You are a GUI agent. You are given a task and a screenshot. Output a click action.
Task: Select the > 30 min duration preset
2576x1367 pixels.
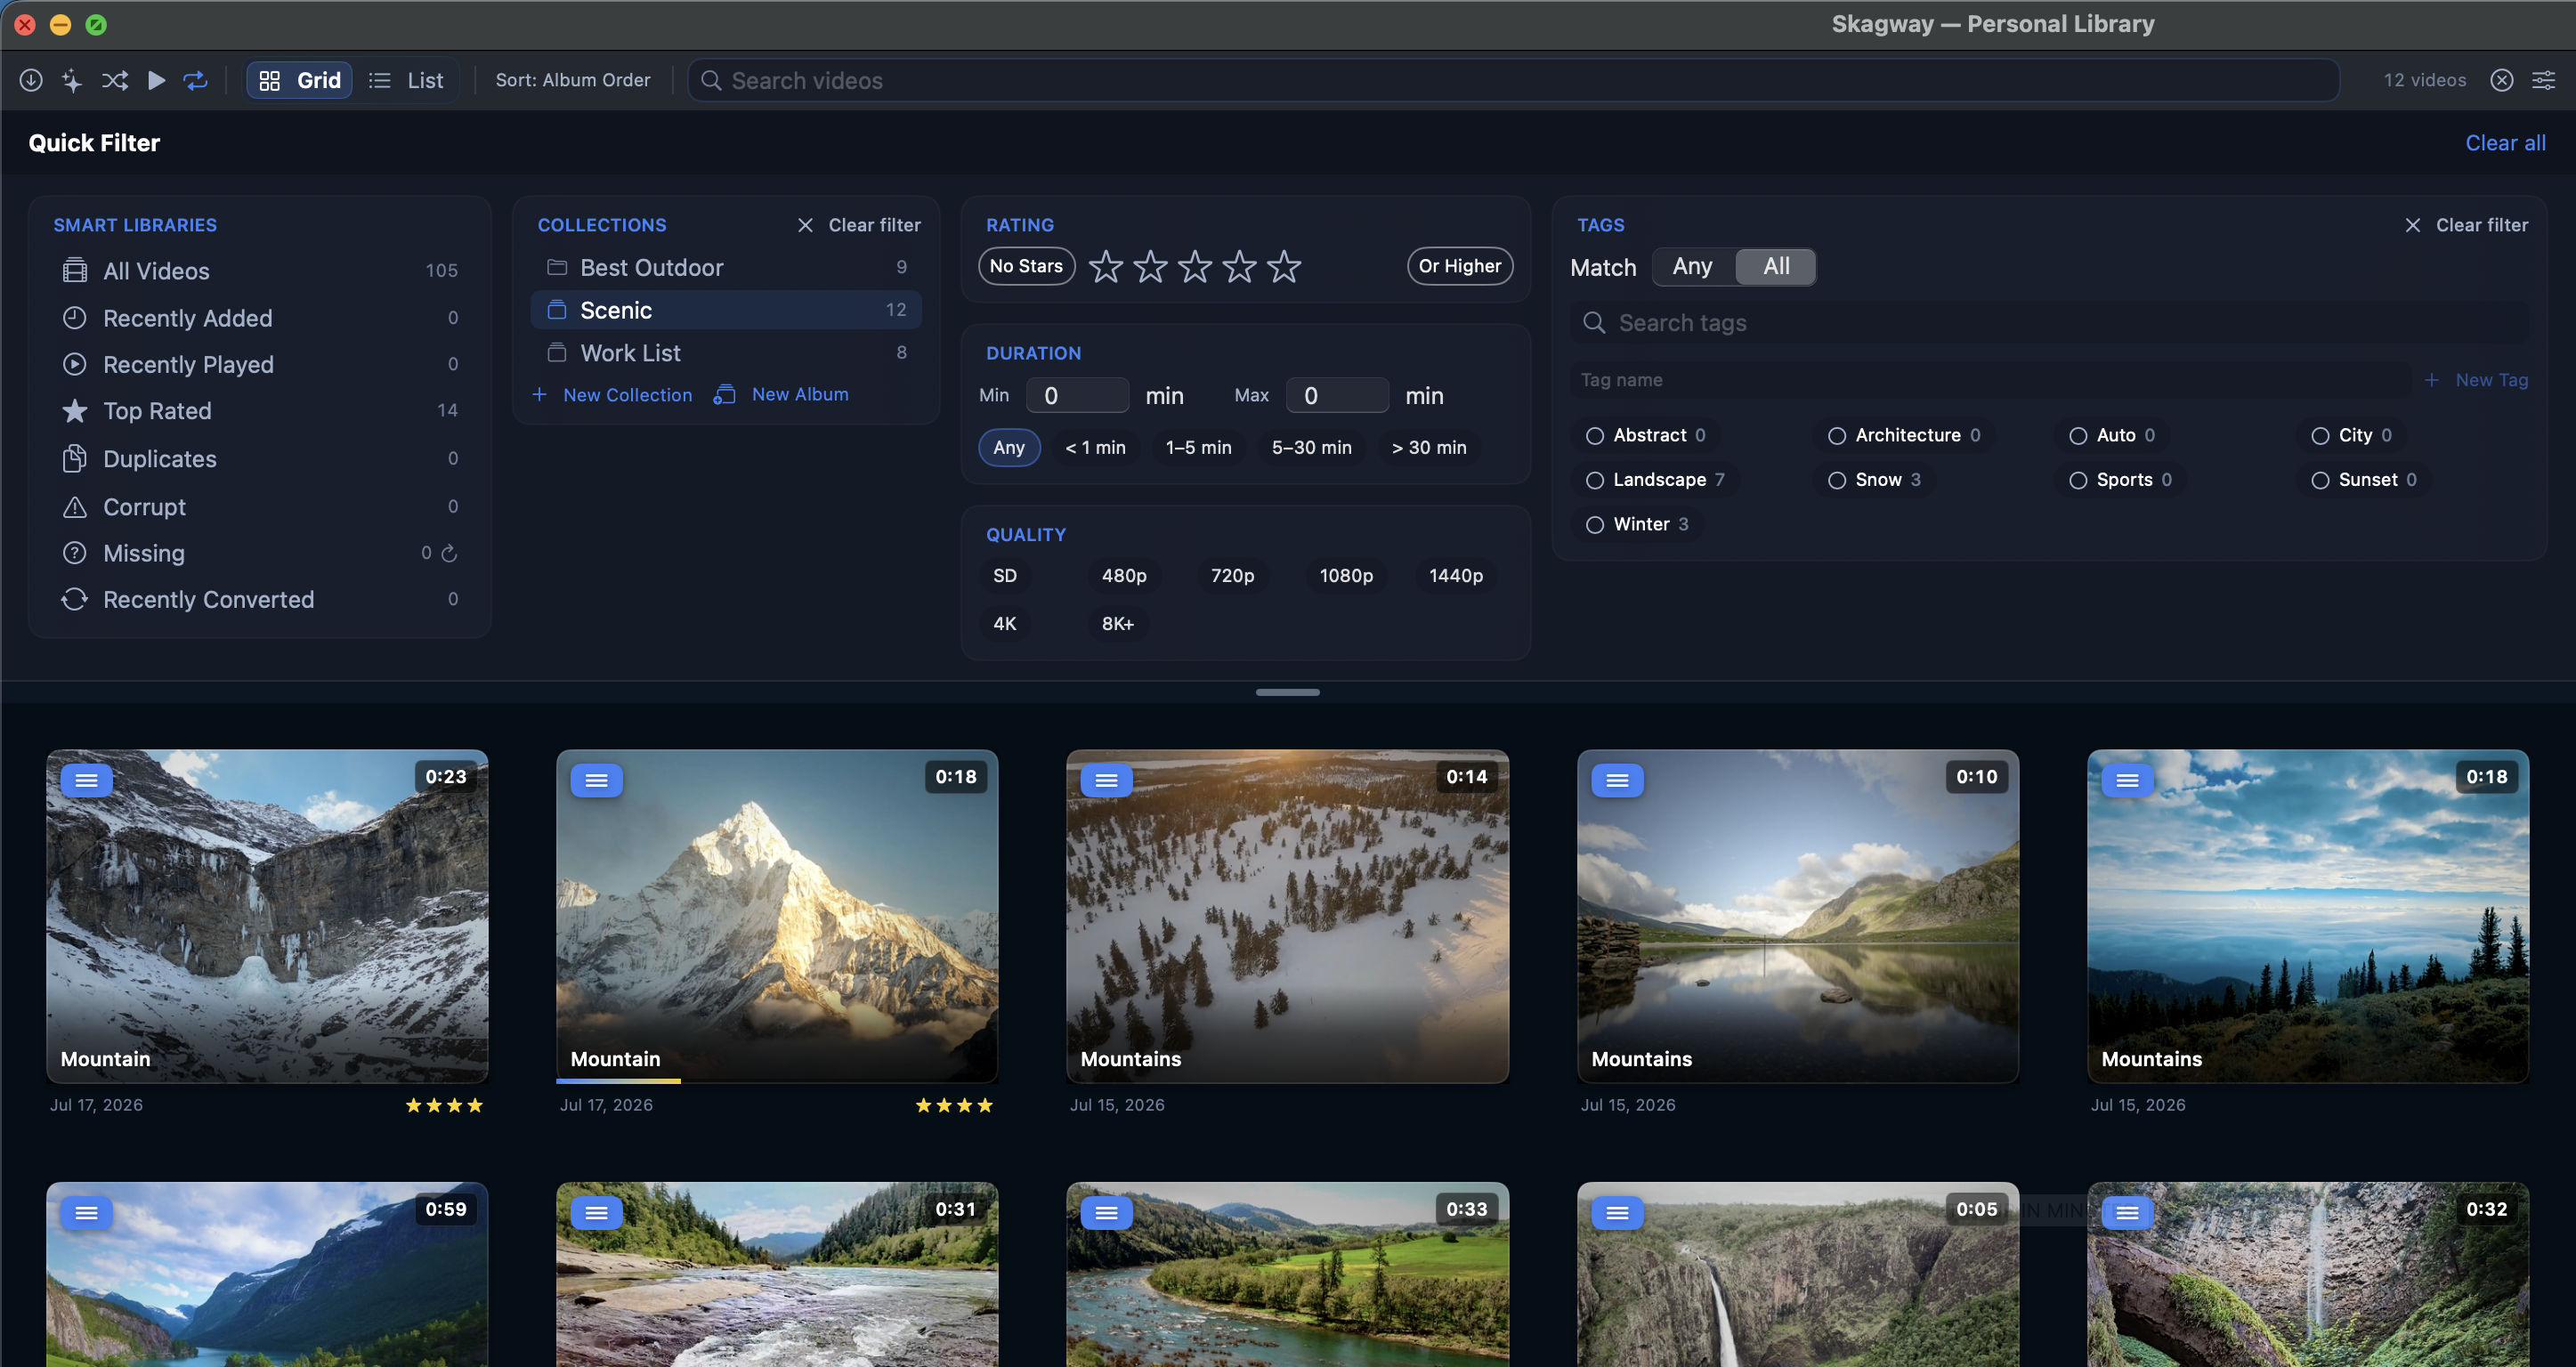point(1430,447)
